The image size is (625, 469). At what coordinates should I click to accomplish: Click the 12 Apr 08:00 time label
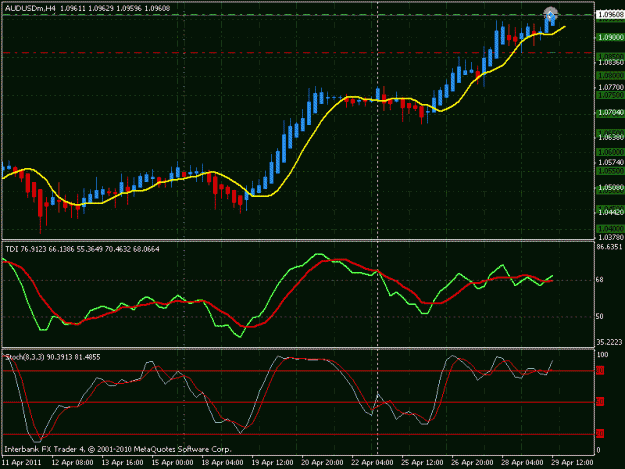coord(72,463)
